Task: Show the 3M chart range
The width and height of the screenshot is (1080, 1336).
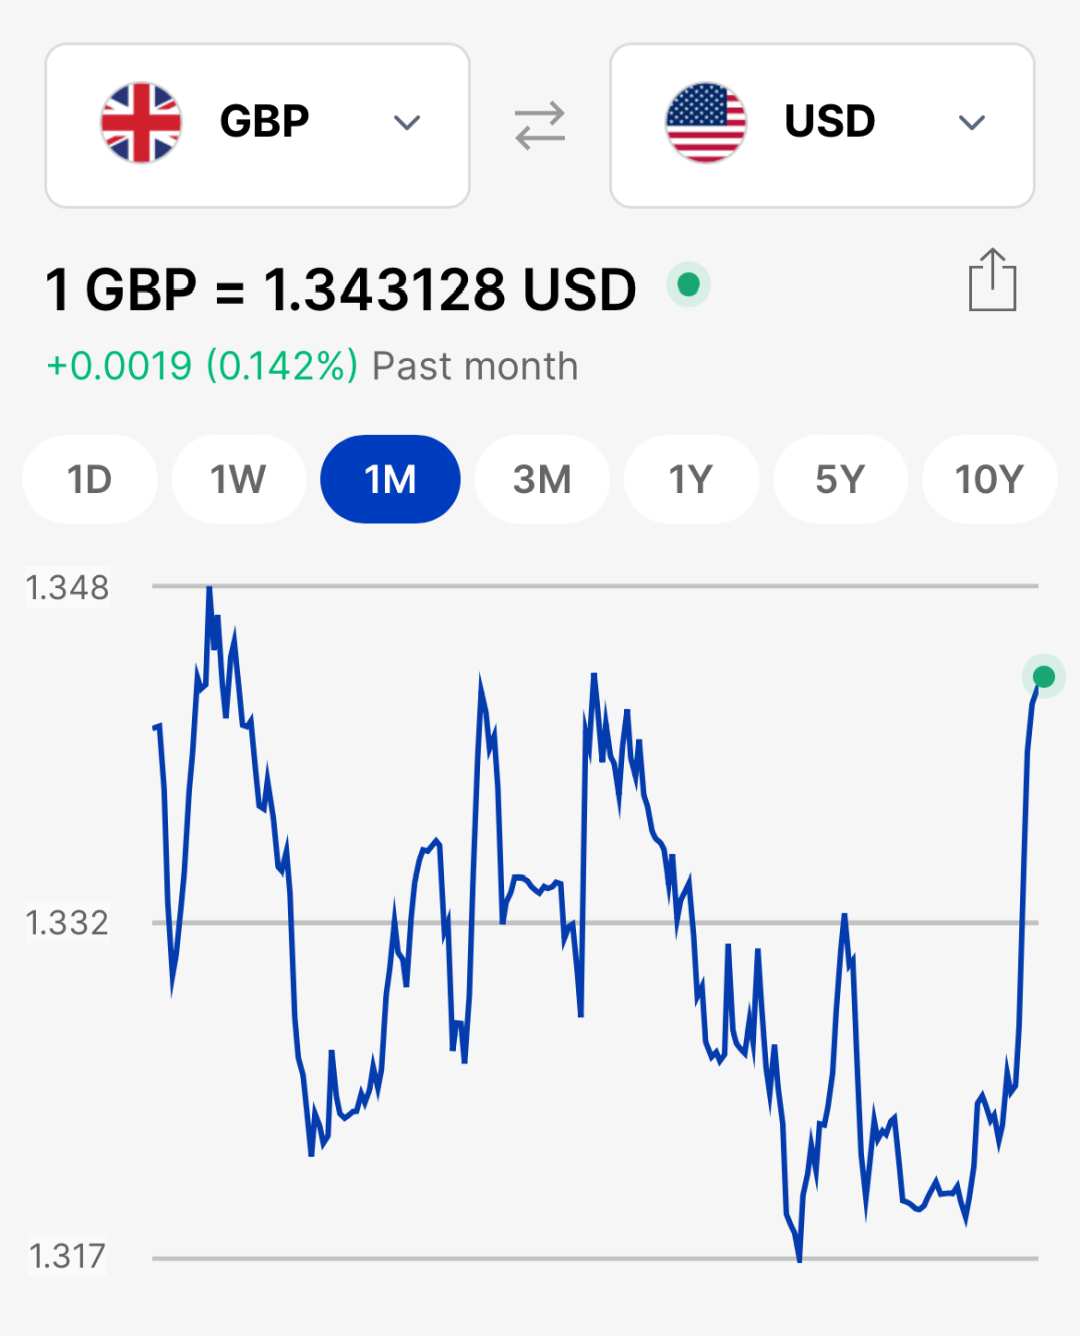Action: [542, 479]
